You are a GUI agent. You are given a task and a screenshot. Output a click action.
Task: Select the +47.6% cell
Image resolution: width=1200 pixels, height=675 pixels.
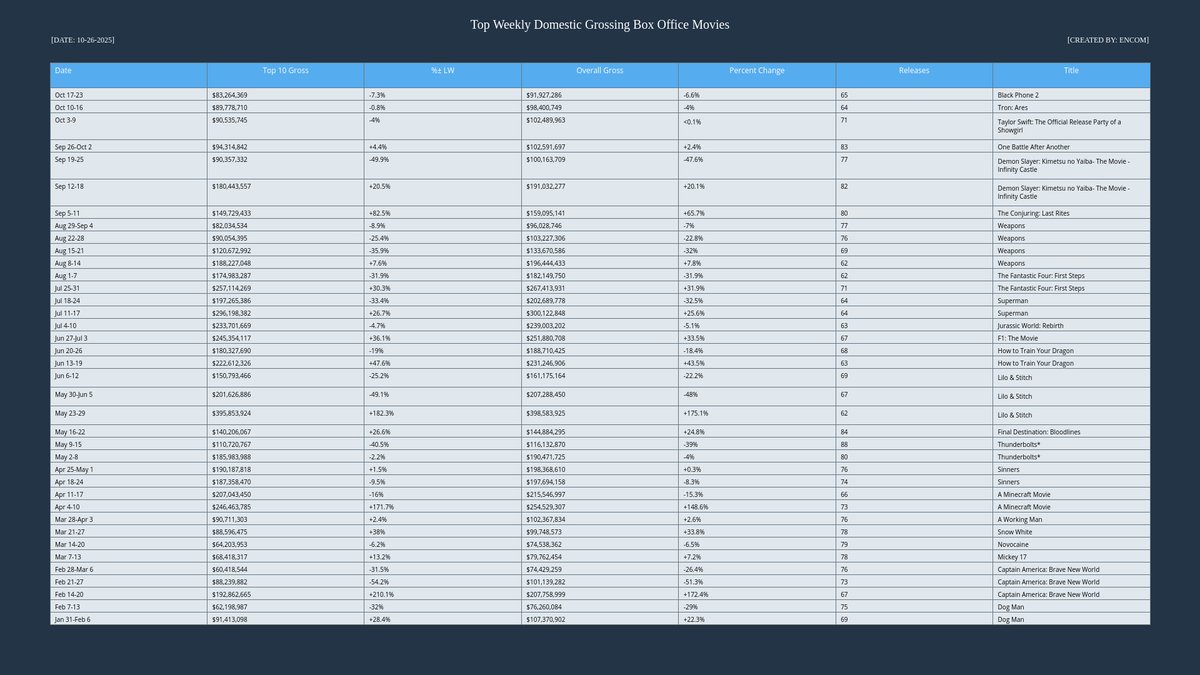443,363
